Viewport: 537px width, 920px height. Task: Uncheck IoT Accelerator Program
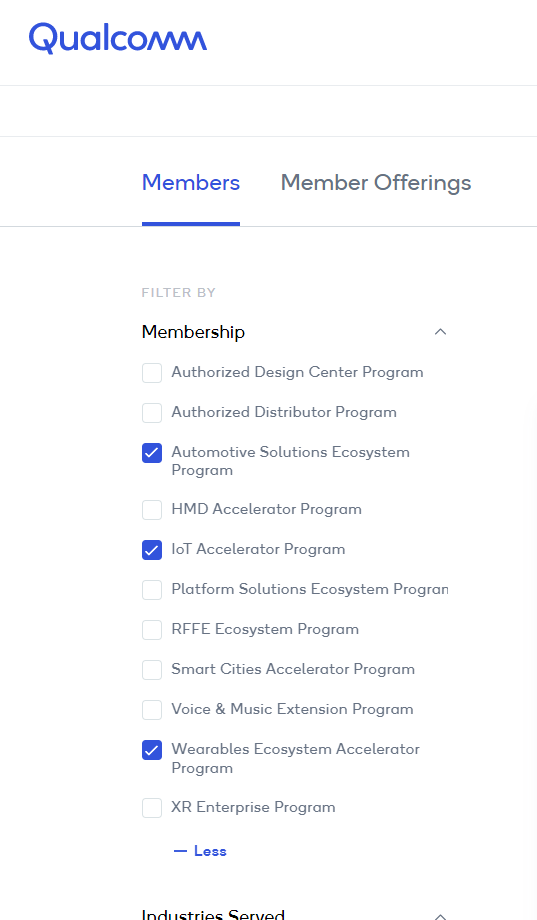pyautogui.click(x=152, y=550)
